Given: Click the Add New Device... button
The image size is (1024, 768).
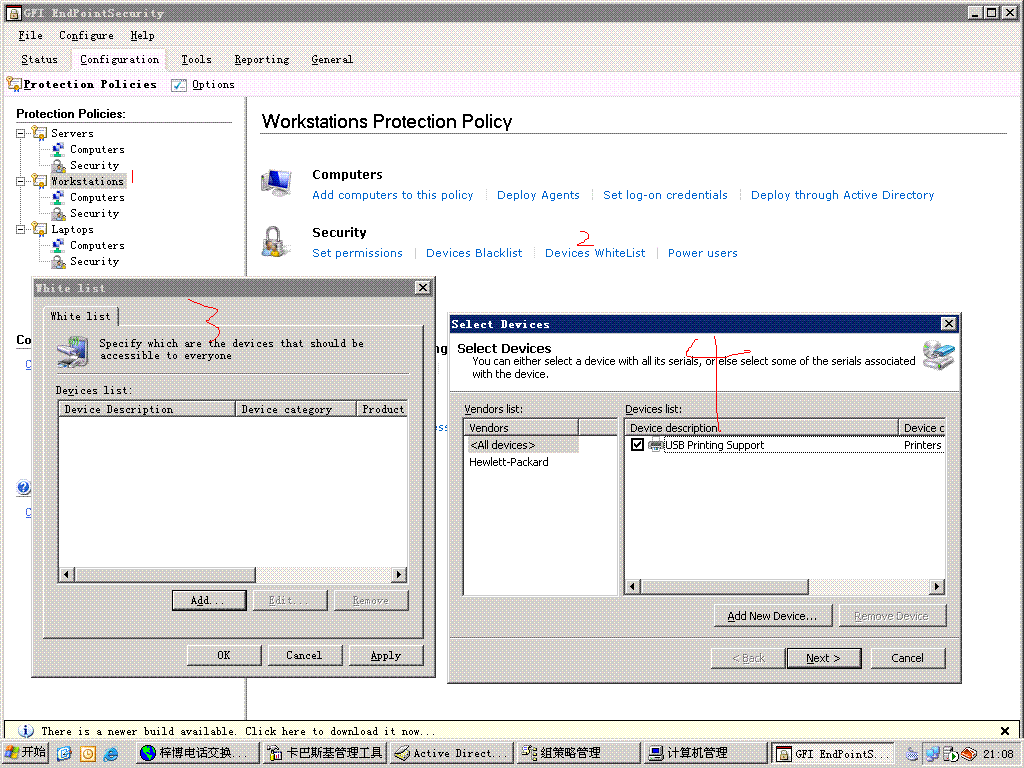Looking at the screenshot, I should (772, 616).
